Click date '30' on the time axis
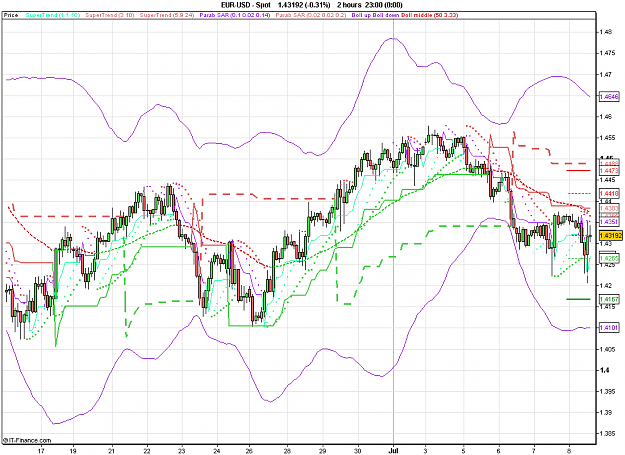Image resolution: width=625 pixels, height=455 pixels. tap(358, 451)
